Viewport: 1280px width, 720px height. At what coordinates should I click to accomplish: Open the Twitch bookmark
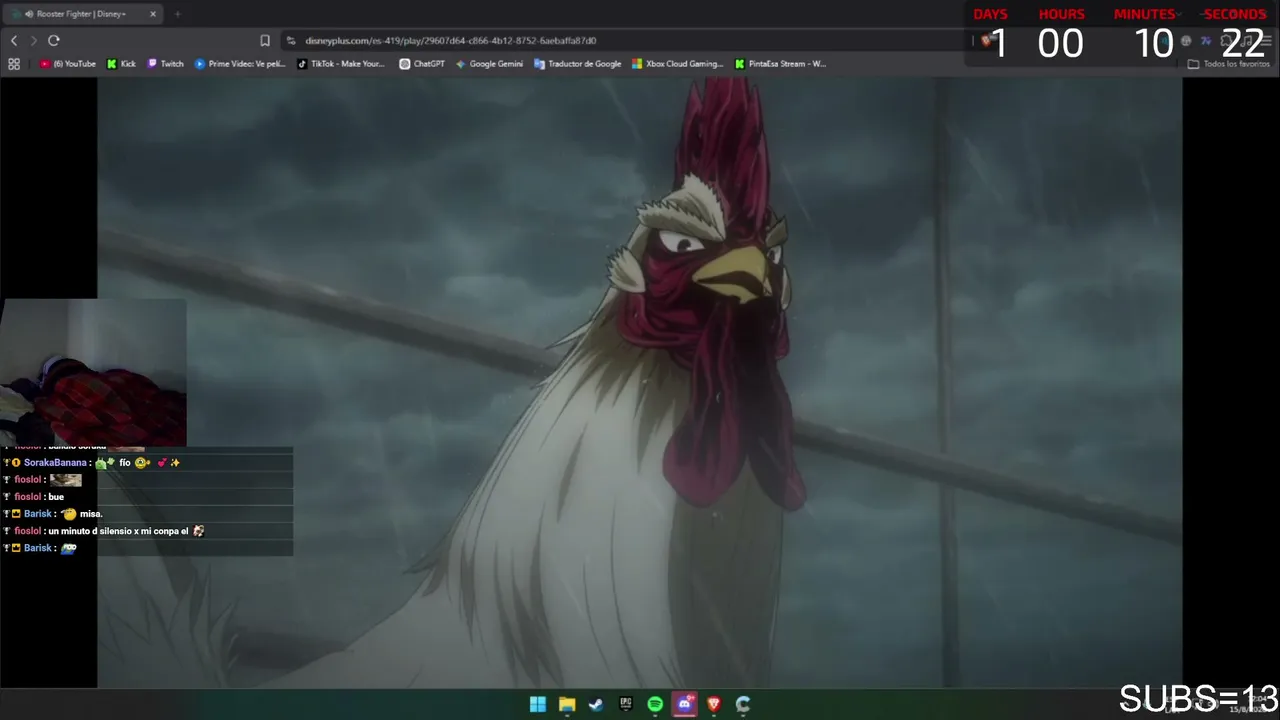[x=166, y=64]
